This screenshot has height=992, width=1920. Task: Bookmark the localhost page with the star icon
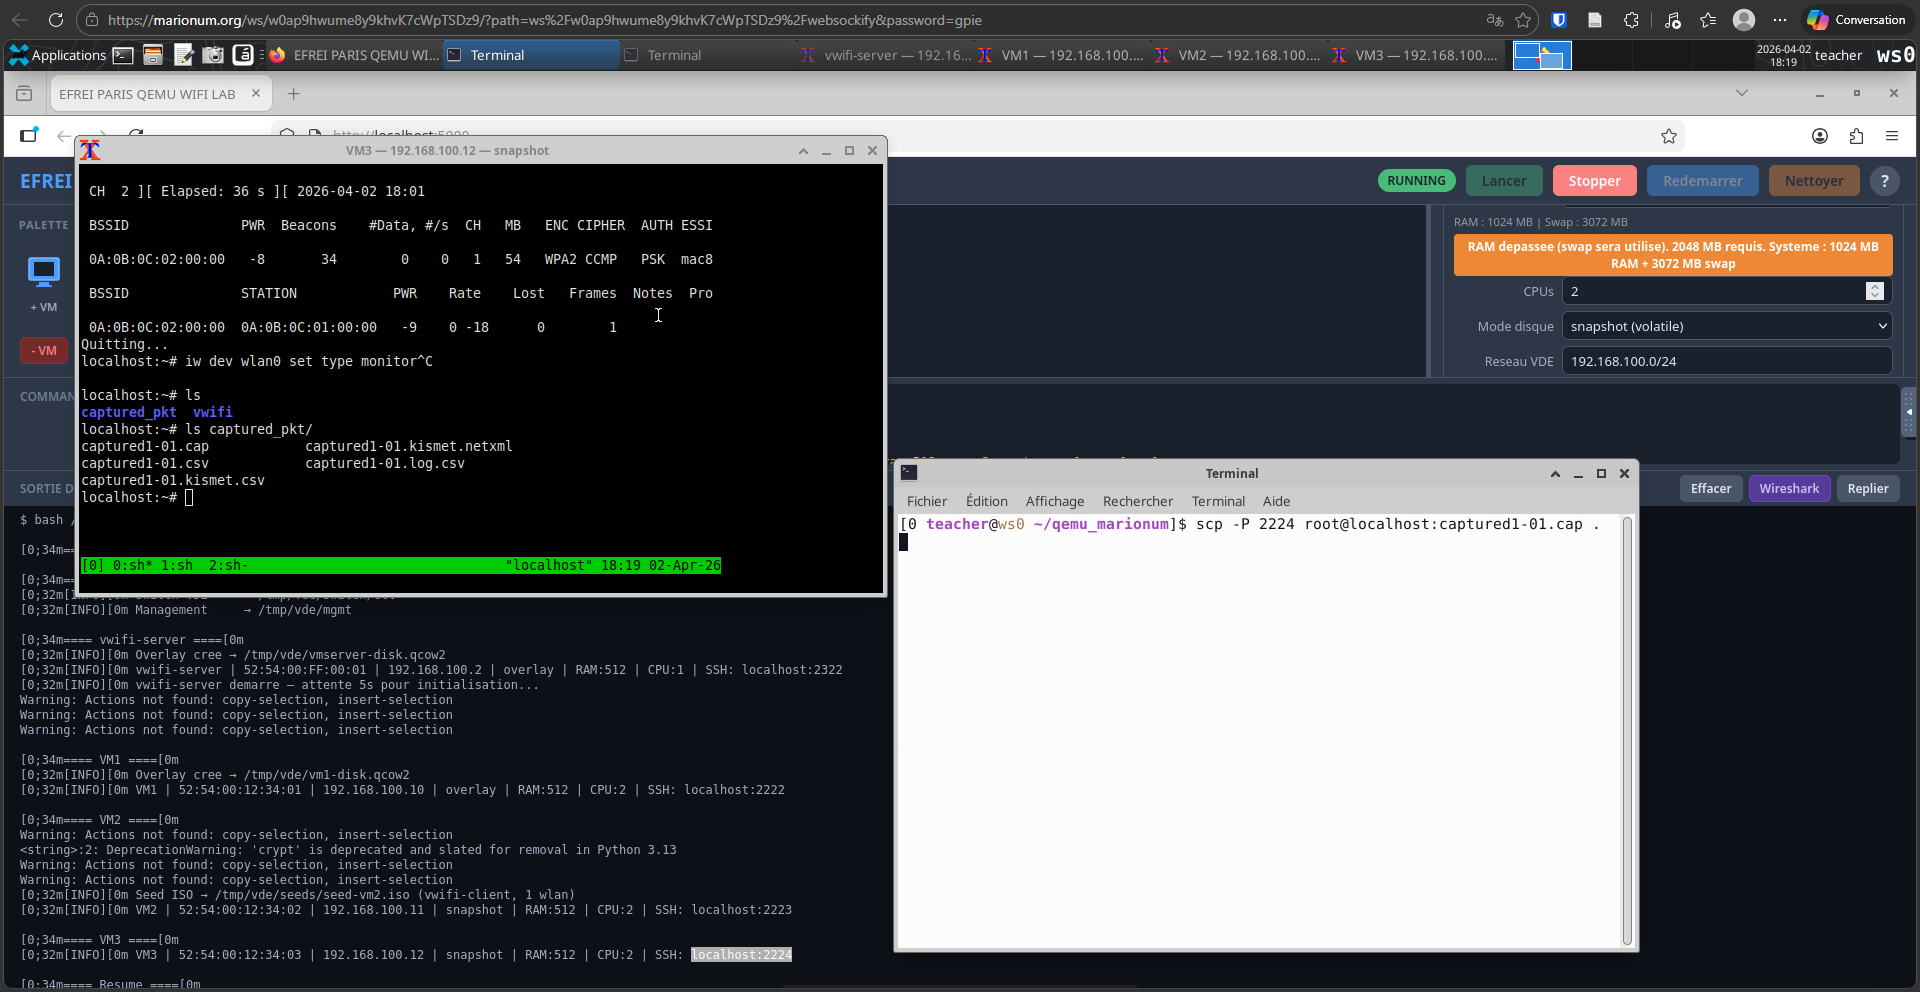pyautogui.click(x=1668, y=136)
